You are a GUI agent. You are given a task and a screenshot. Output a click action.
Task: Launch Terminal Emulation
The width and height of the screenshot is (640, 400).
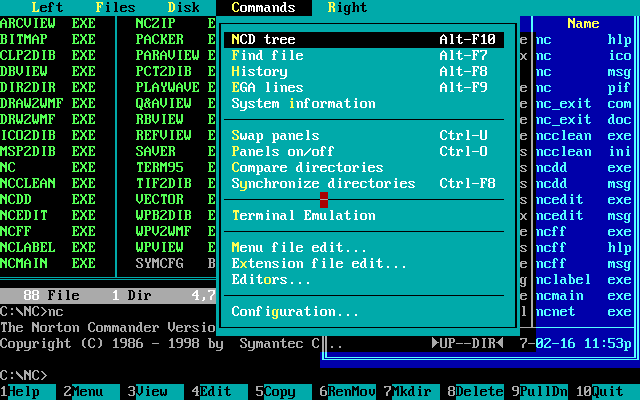364,216
